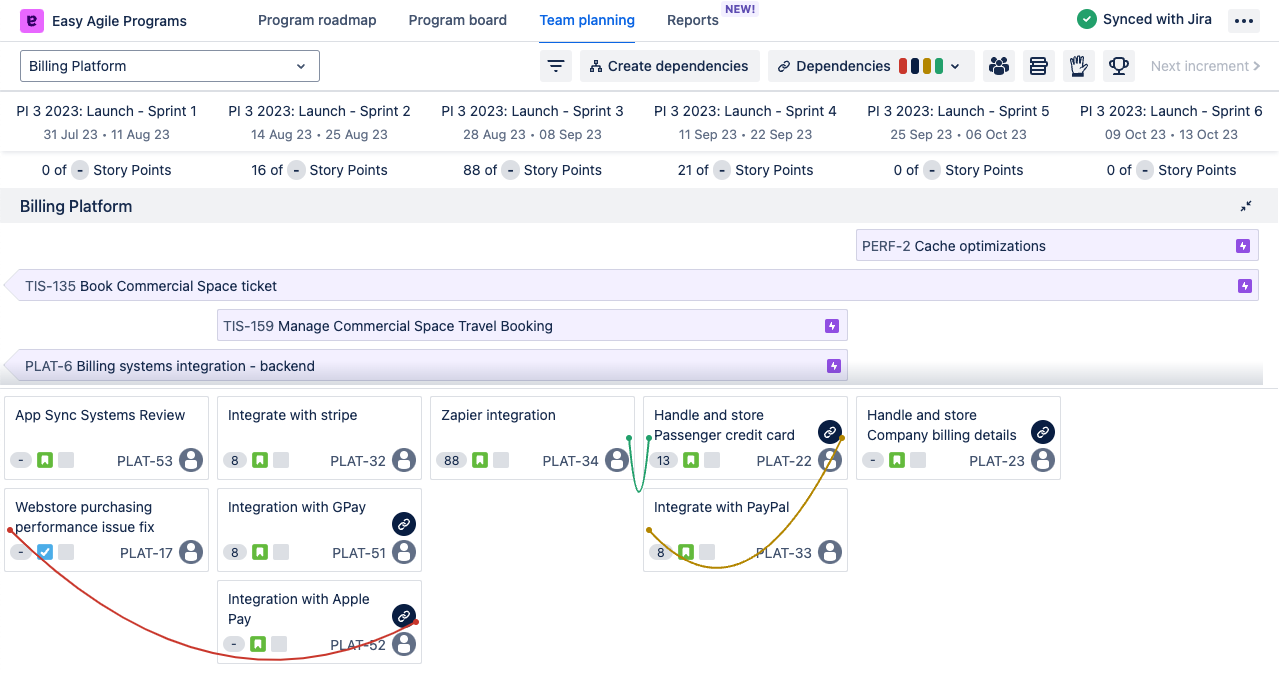
Task: Open the three-dot more options menu
Action: pyautogui.click(x=1243, y=20)
